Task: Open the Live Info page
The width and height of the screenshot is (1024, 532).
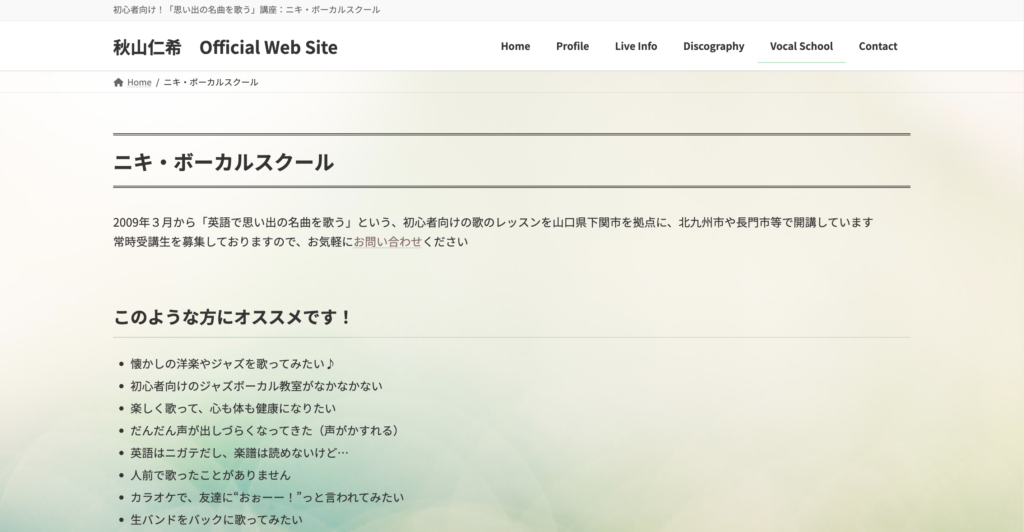Action: coord(635,46)
